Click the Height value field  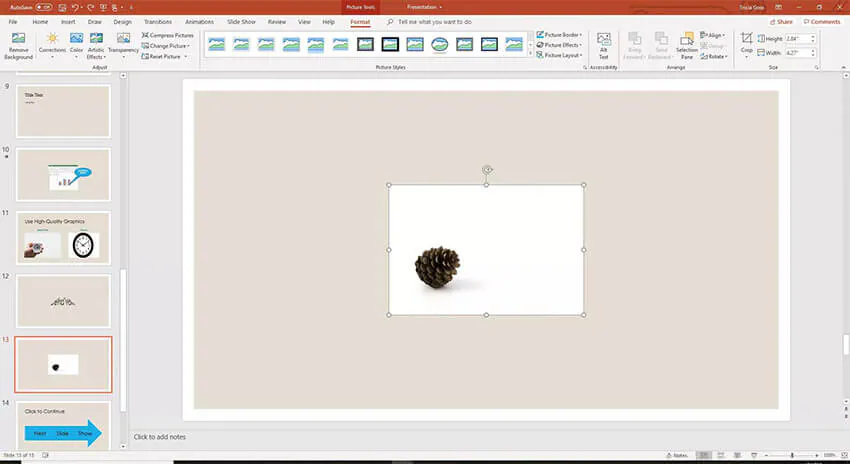797,39
